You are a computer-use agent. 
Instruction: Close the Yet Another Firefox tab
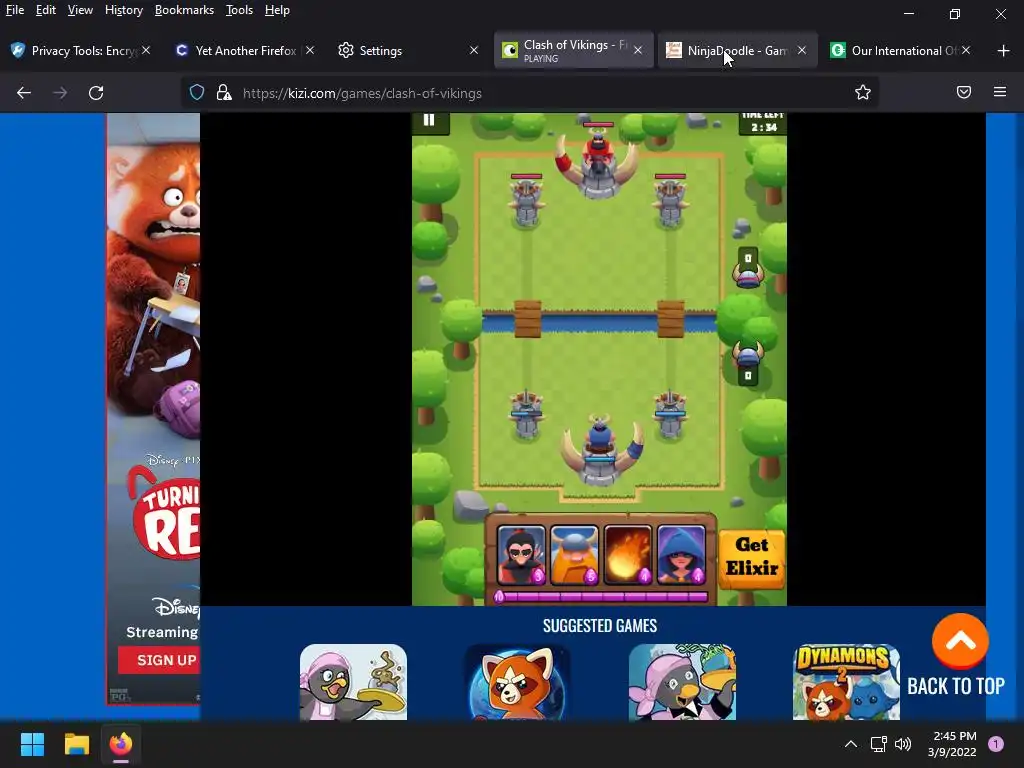click(310, 50)
